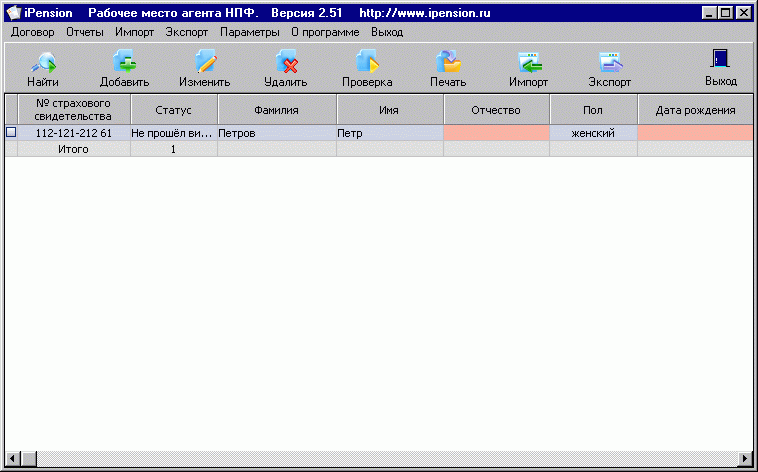Select the Петров surname cell
This screenshot has width=758, height=472.
[277, 133]
